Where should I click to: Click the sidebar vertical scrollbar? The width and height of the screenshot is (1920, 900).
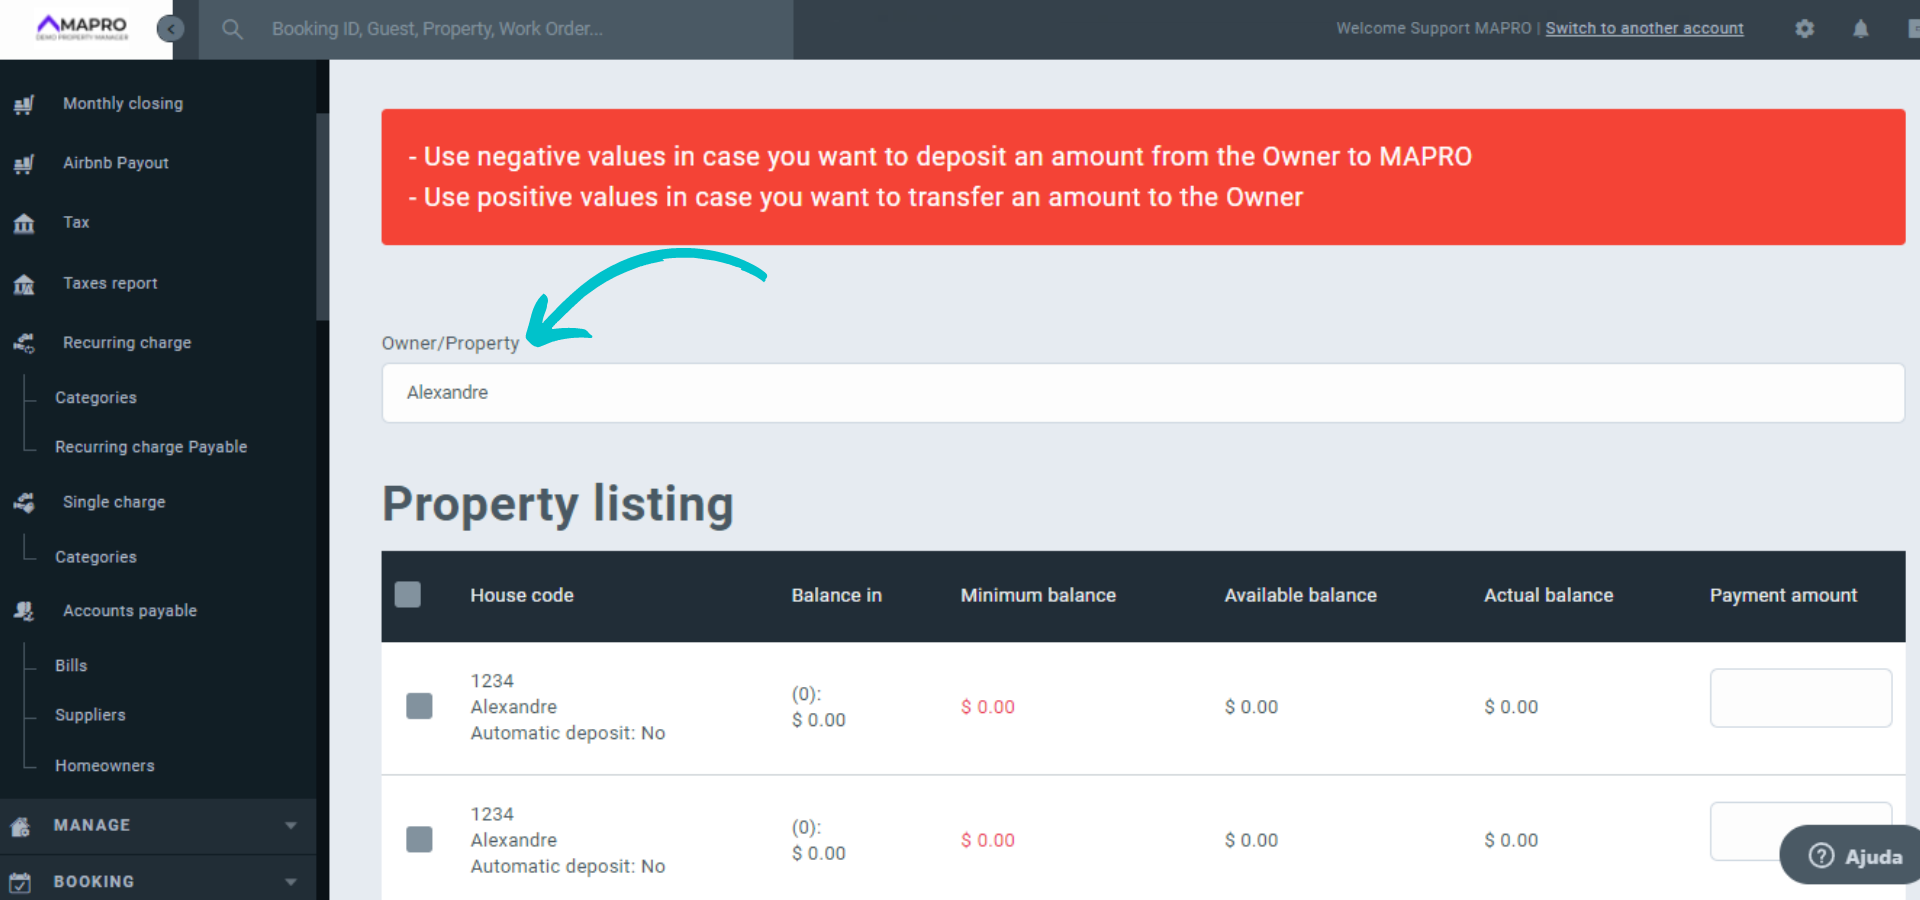coord(322,216)
